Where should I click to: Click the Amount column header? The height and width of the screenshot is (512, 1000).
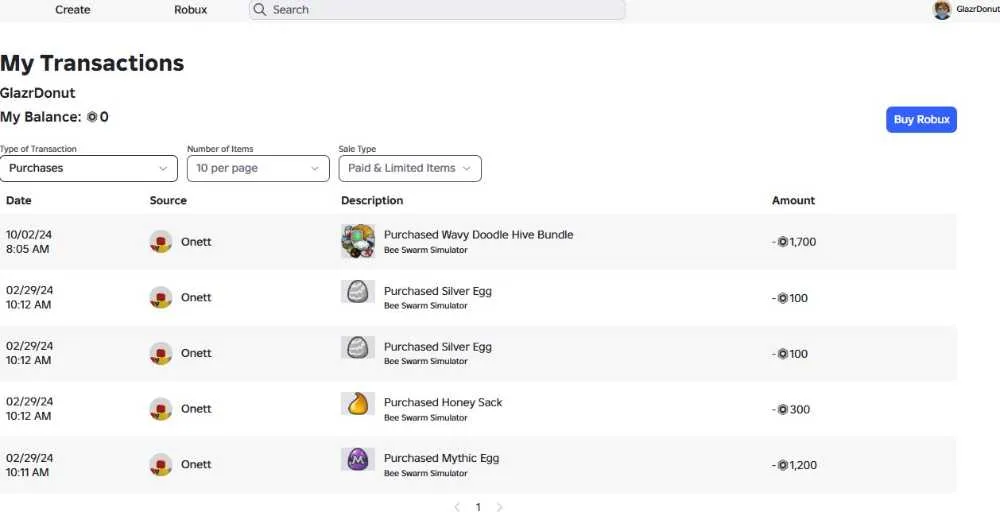tap(793, 200)
